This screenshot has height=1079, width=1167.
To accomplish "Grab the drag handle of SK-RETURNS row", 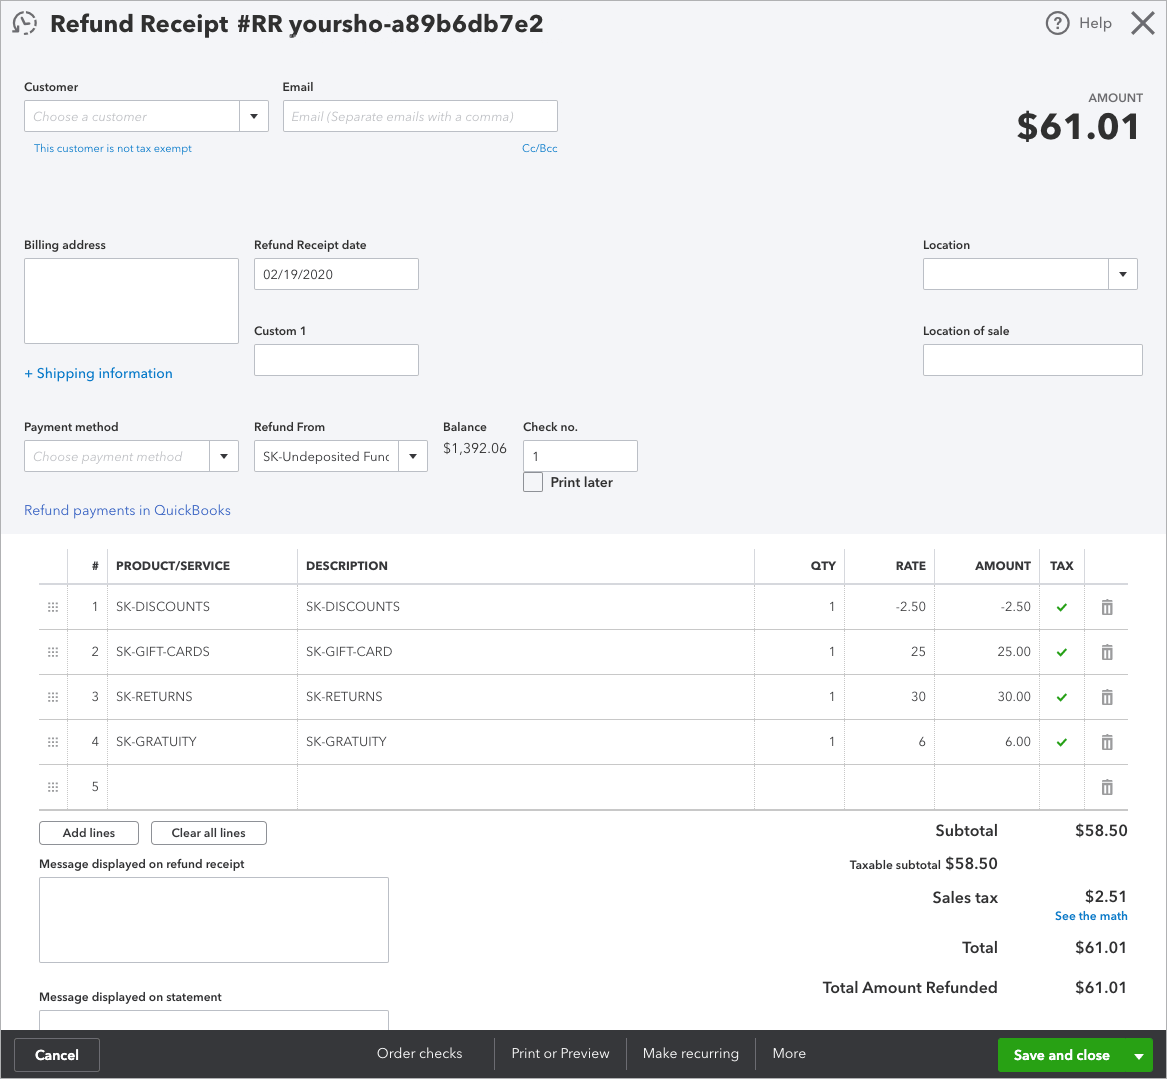I will 53,697.
